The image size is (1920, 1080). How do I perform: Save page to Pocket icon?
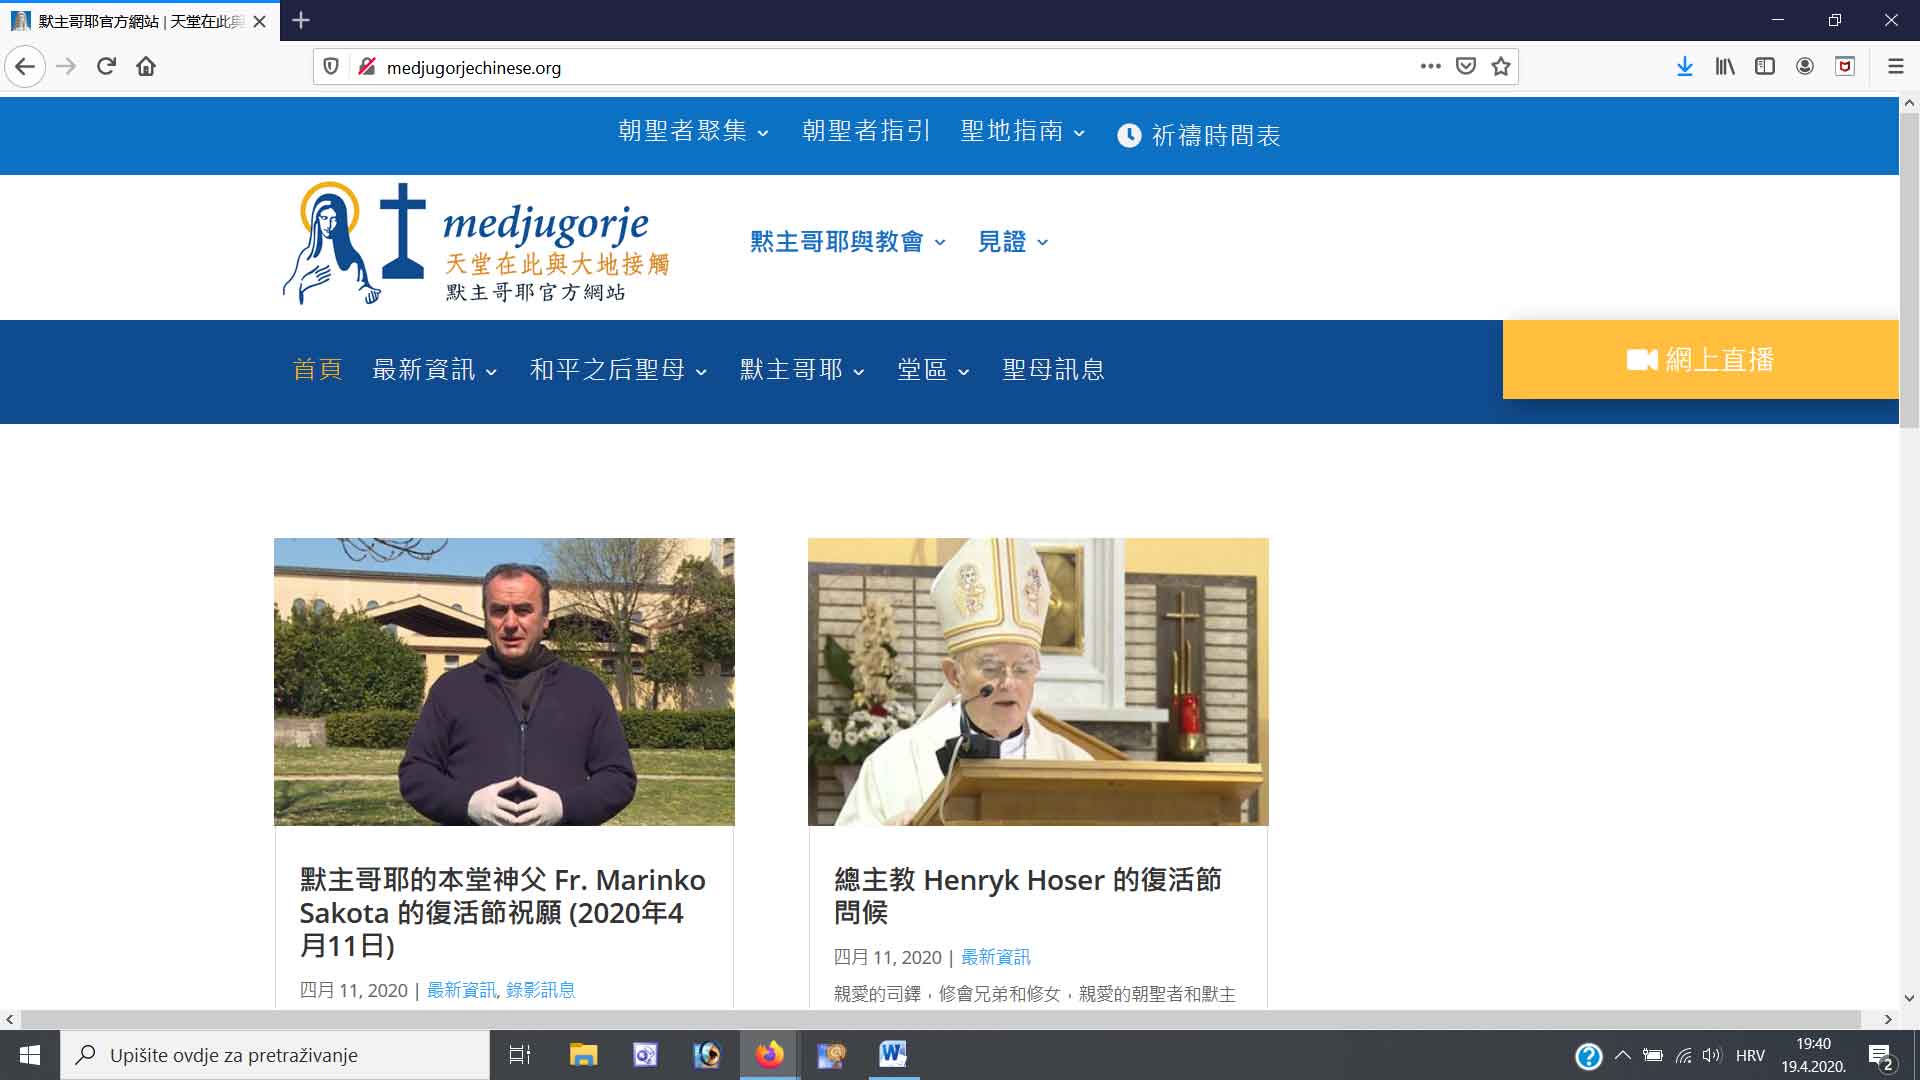click(x=1466, y=67)
